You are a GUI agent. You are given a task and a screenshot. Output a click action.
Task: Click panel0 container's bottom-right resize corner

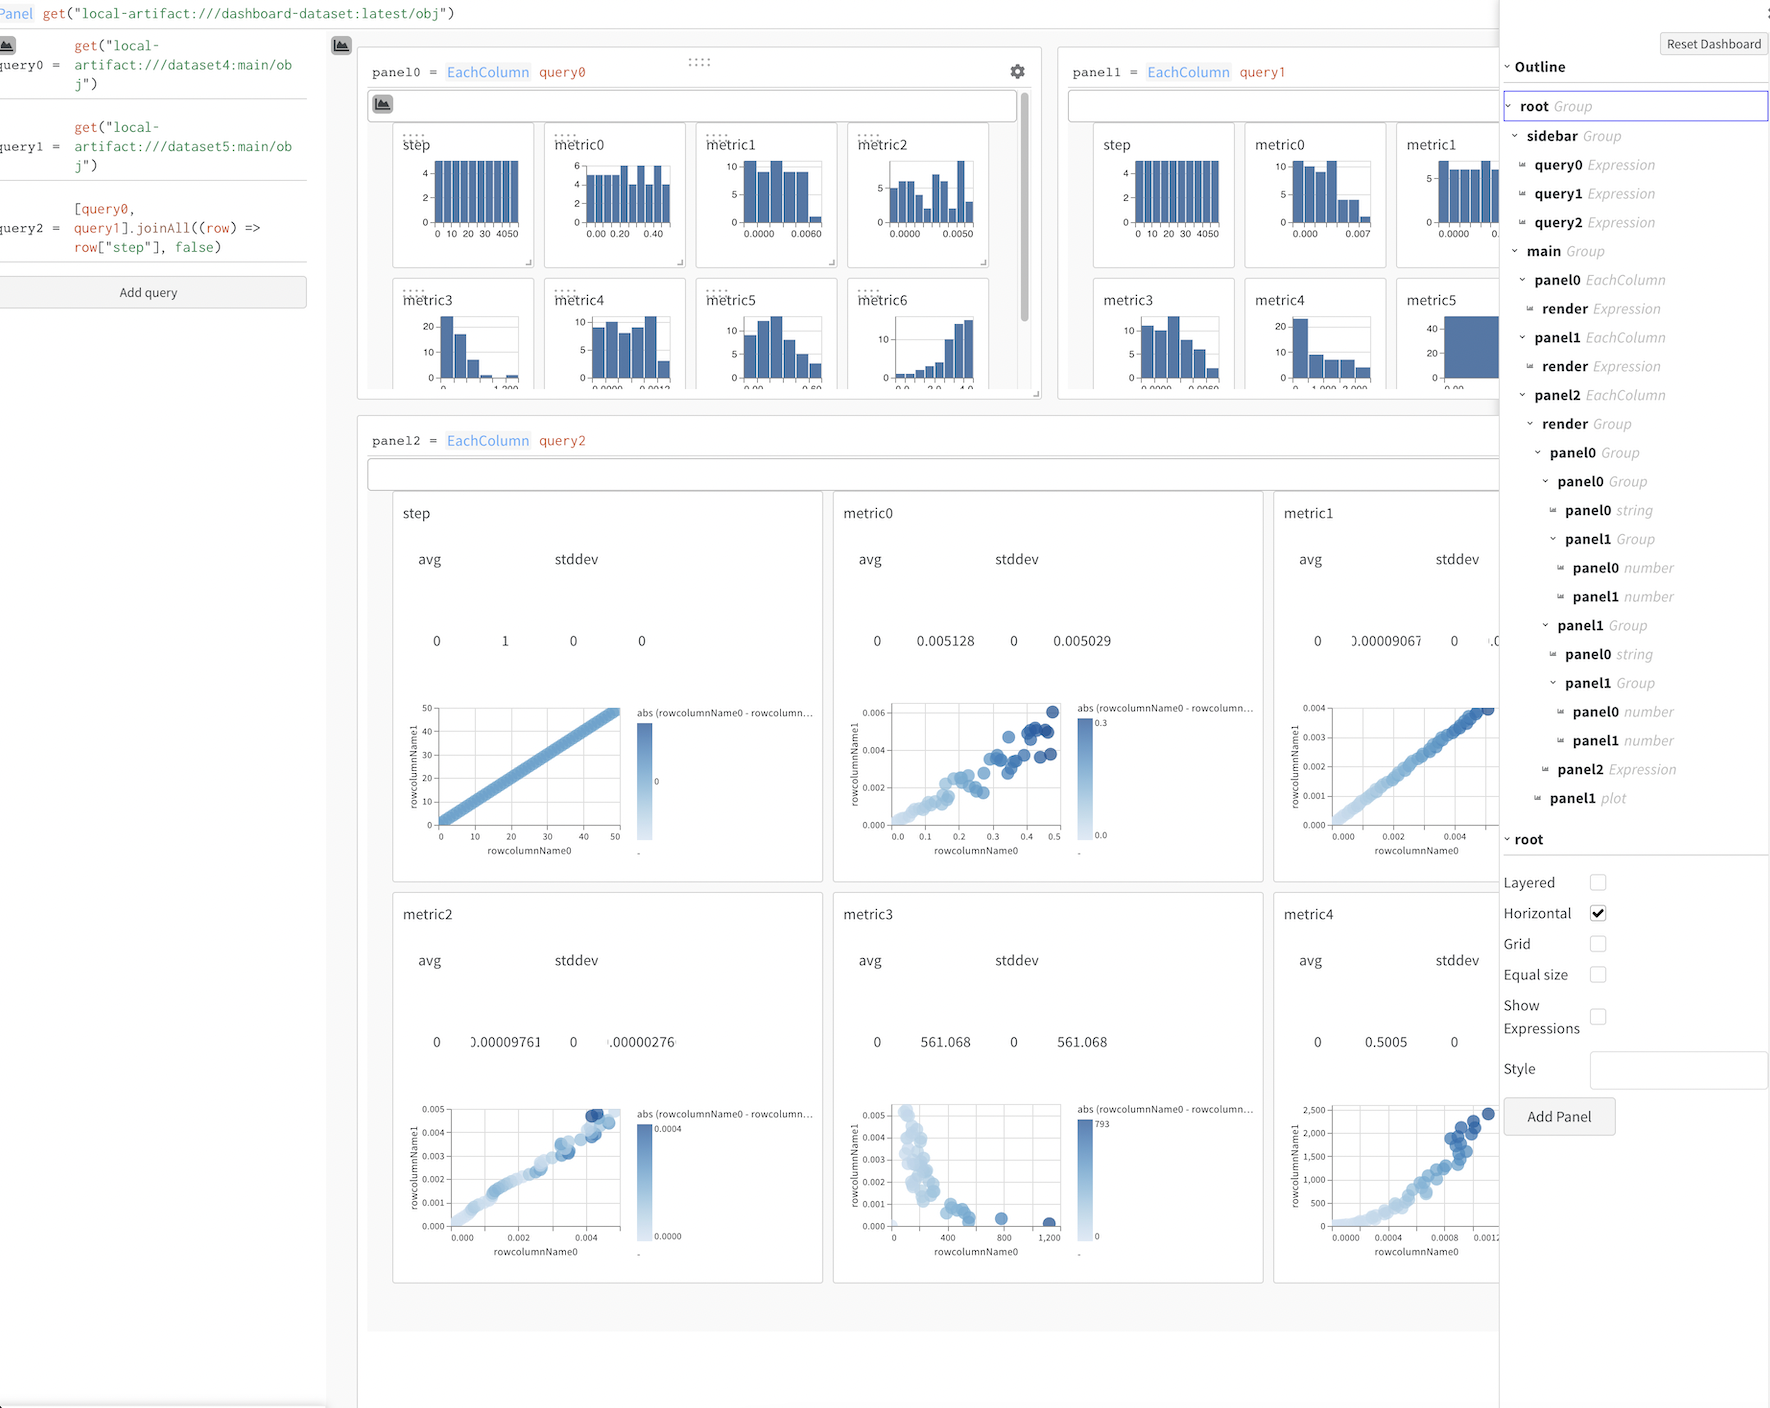(1036, 394)
